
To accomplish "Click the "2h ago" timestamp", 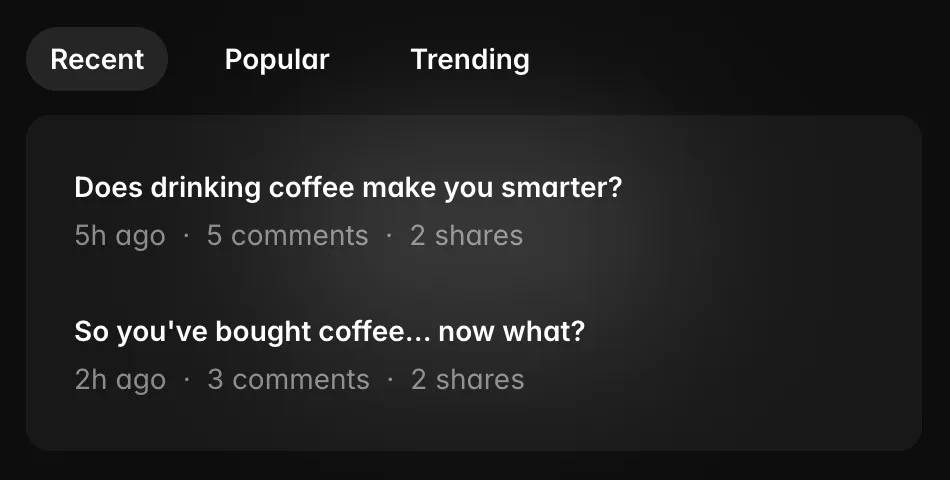I will (120, 380).
